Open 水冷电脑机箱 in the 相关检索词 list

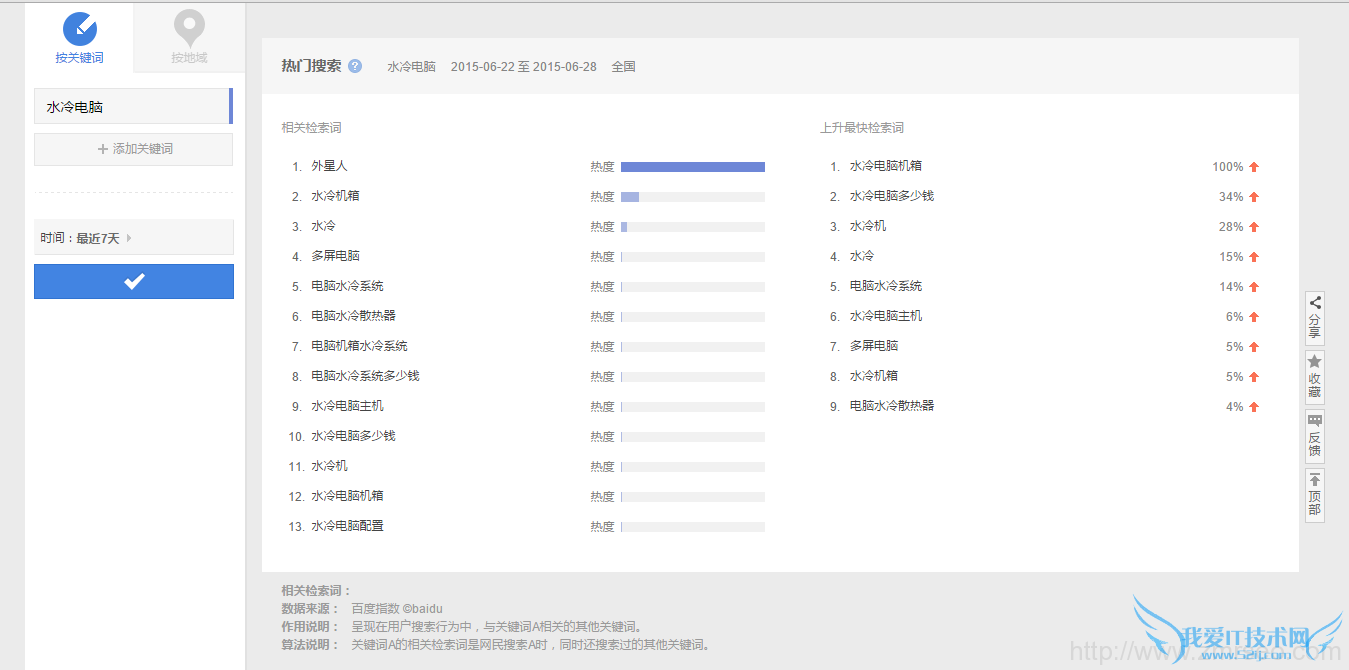347,496
